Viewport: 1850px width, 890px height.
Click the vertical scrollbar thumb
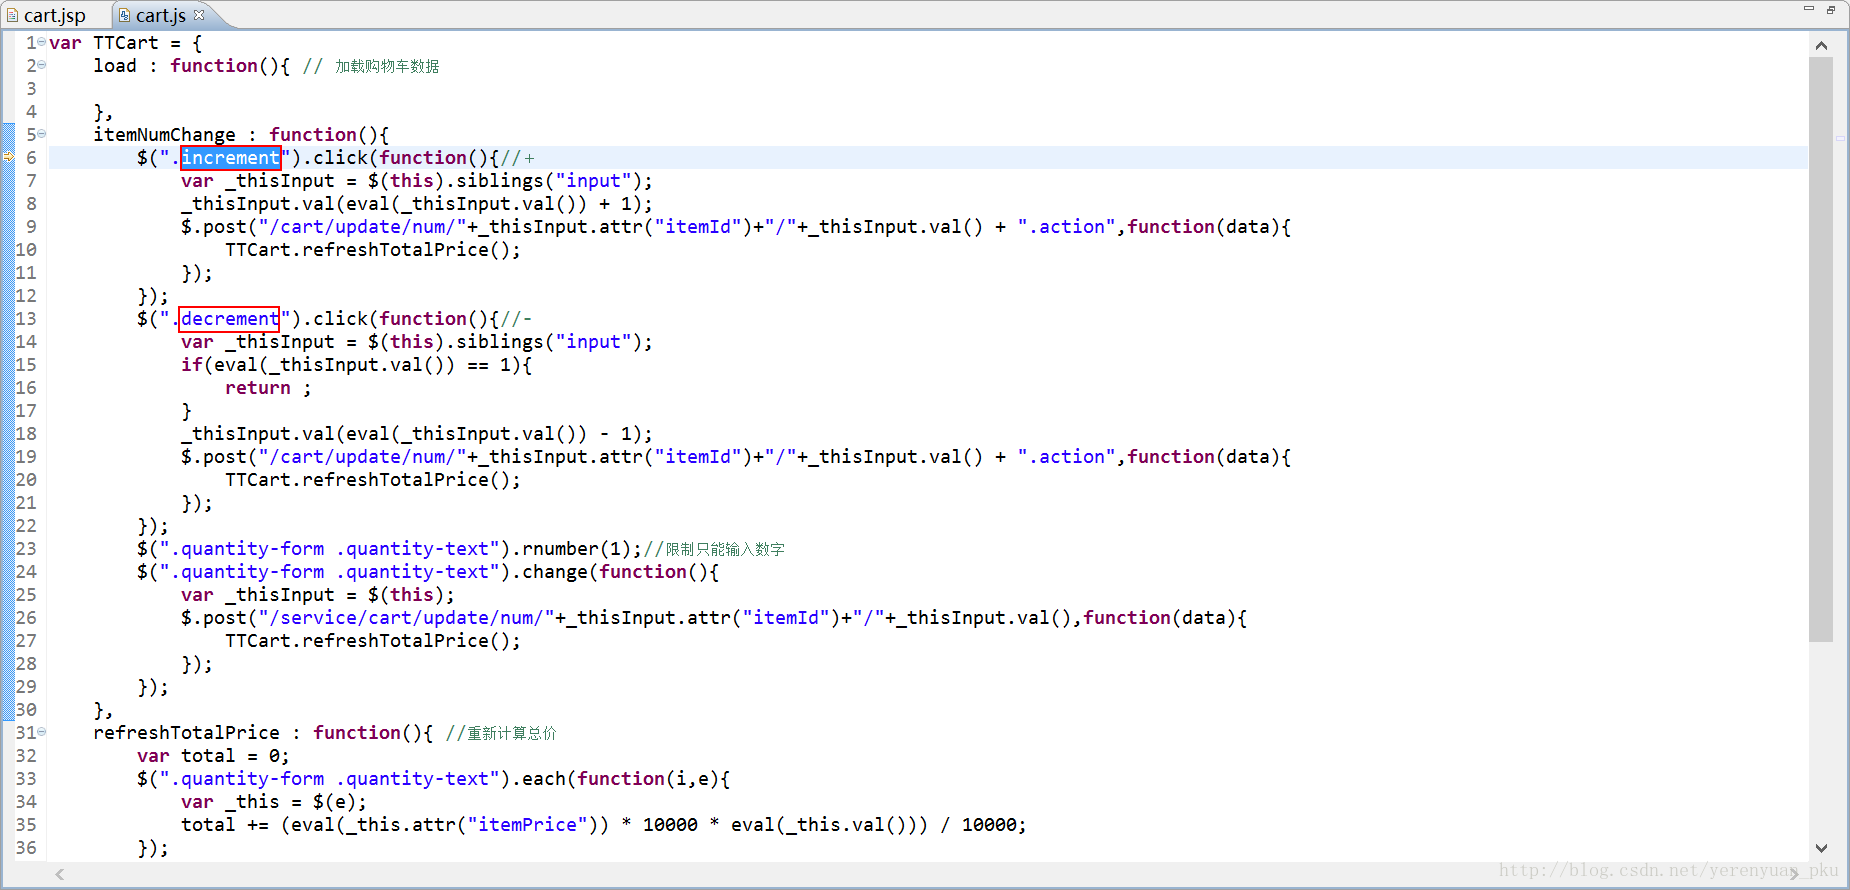click(x=1821, y=349)
